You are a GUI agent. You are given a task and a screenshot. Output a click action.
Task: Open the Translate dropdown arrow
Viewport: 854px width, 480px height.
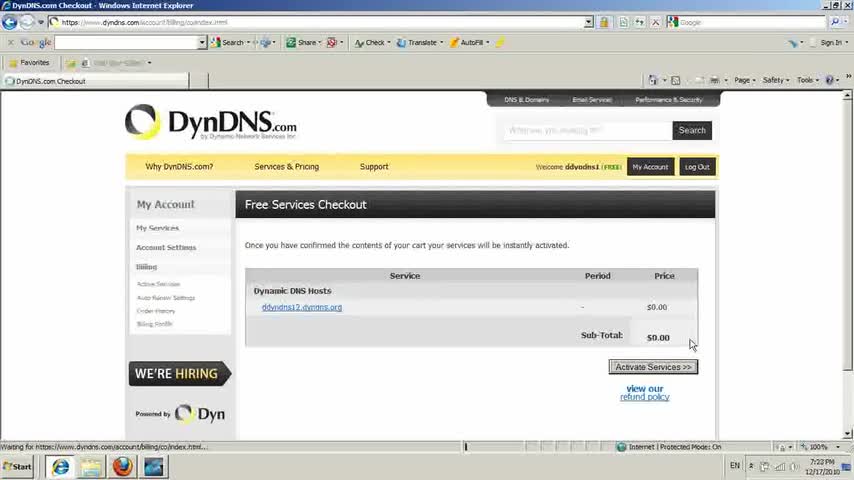[441, 42]
